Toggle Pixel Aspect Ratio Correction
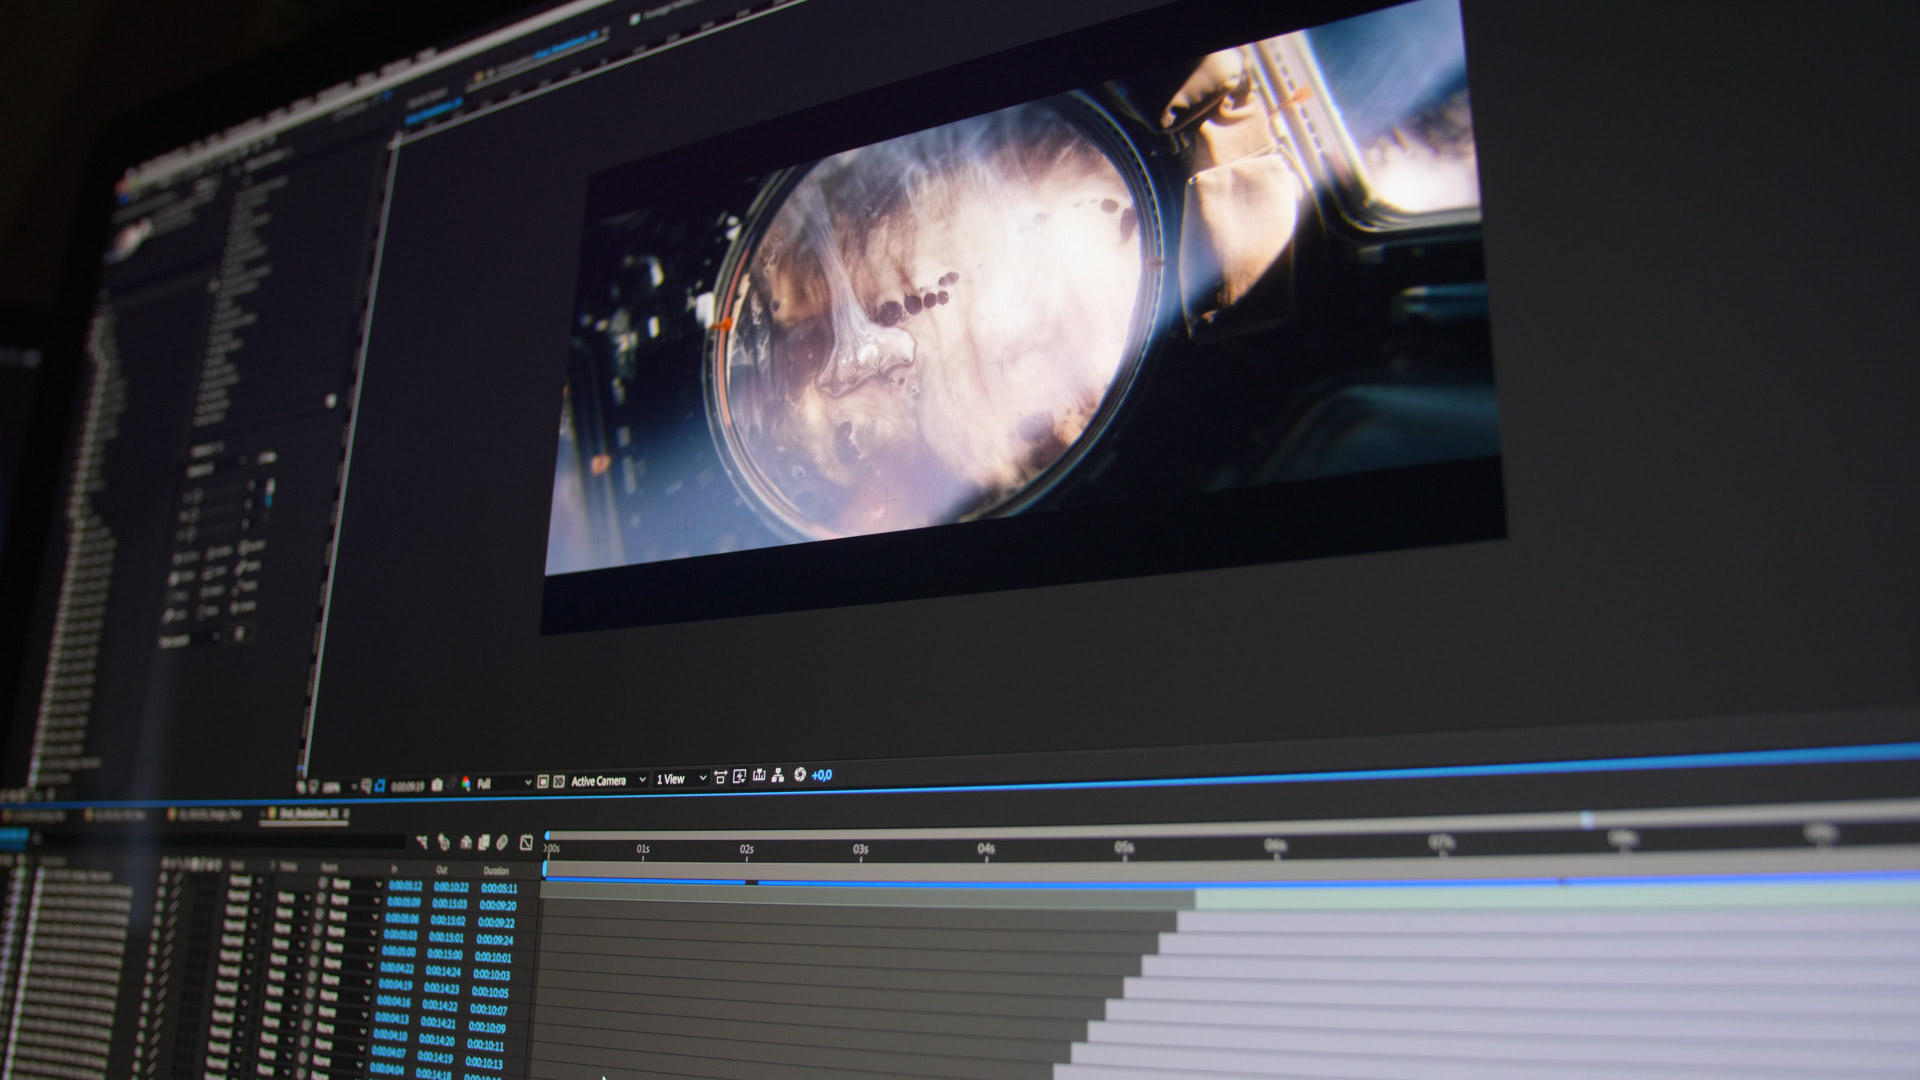1920x1080 pixels. 720,777
